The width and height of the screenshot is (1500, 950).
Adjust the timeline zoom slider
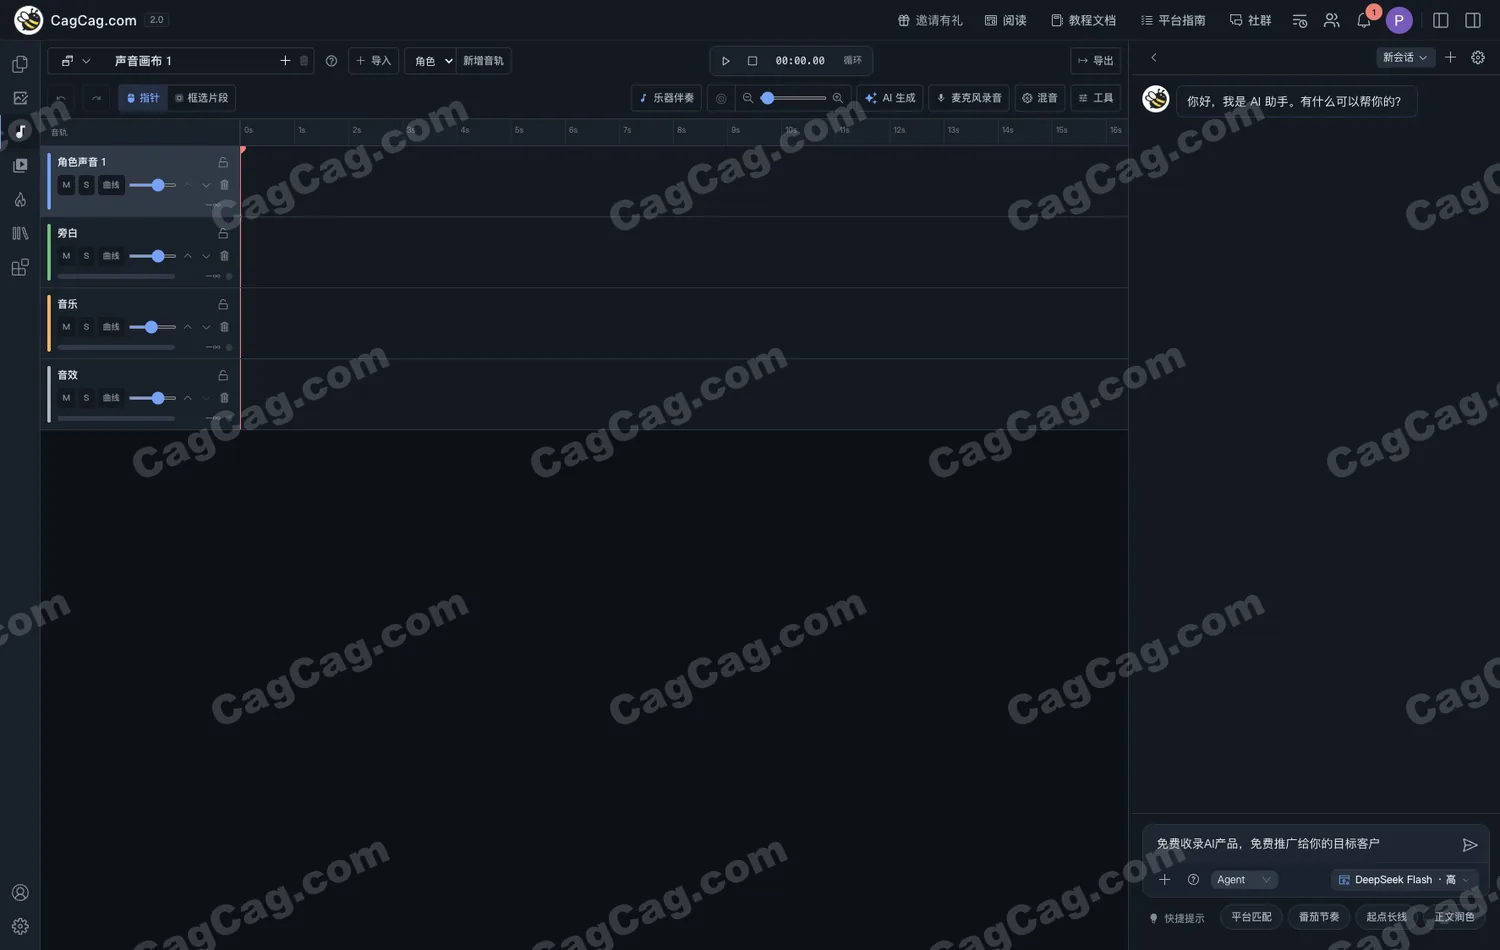tap(793, 98)
